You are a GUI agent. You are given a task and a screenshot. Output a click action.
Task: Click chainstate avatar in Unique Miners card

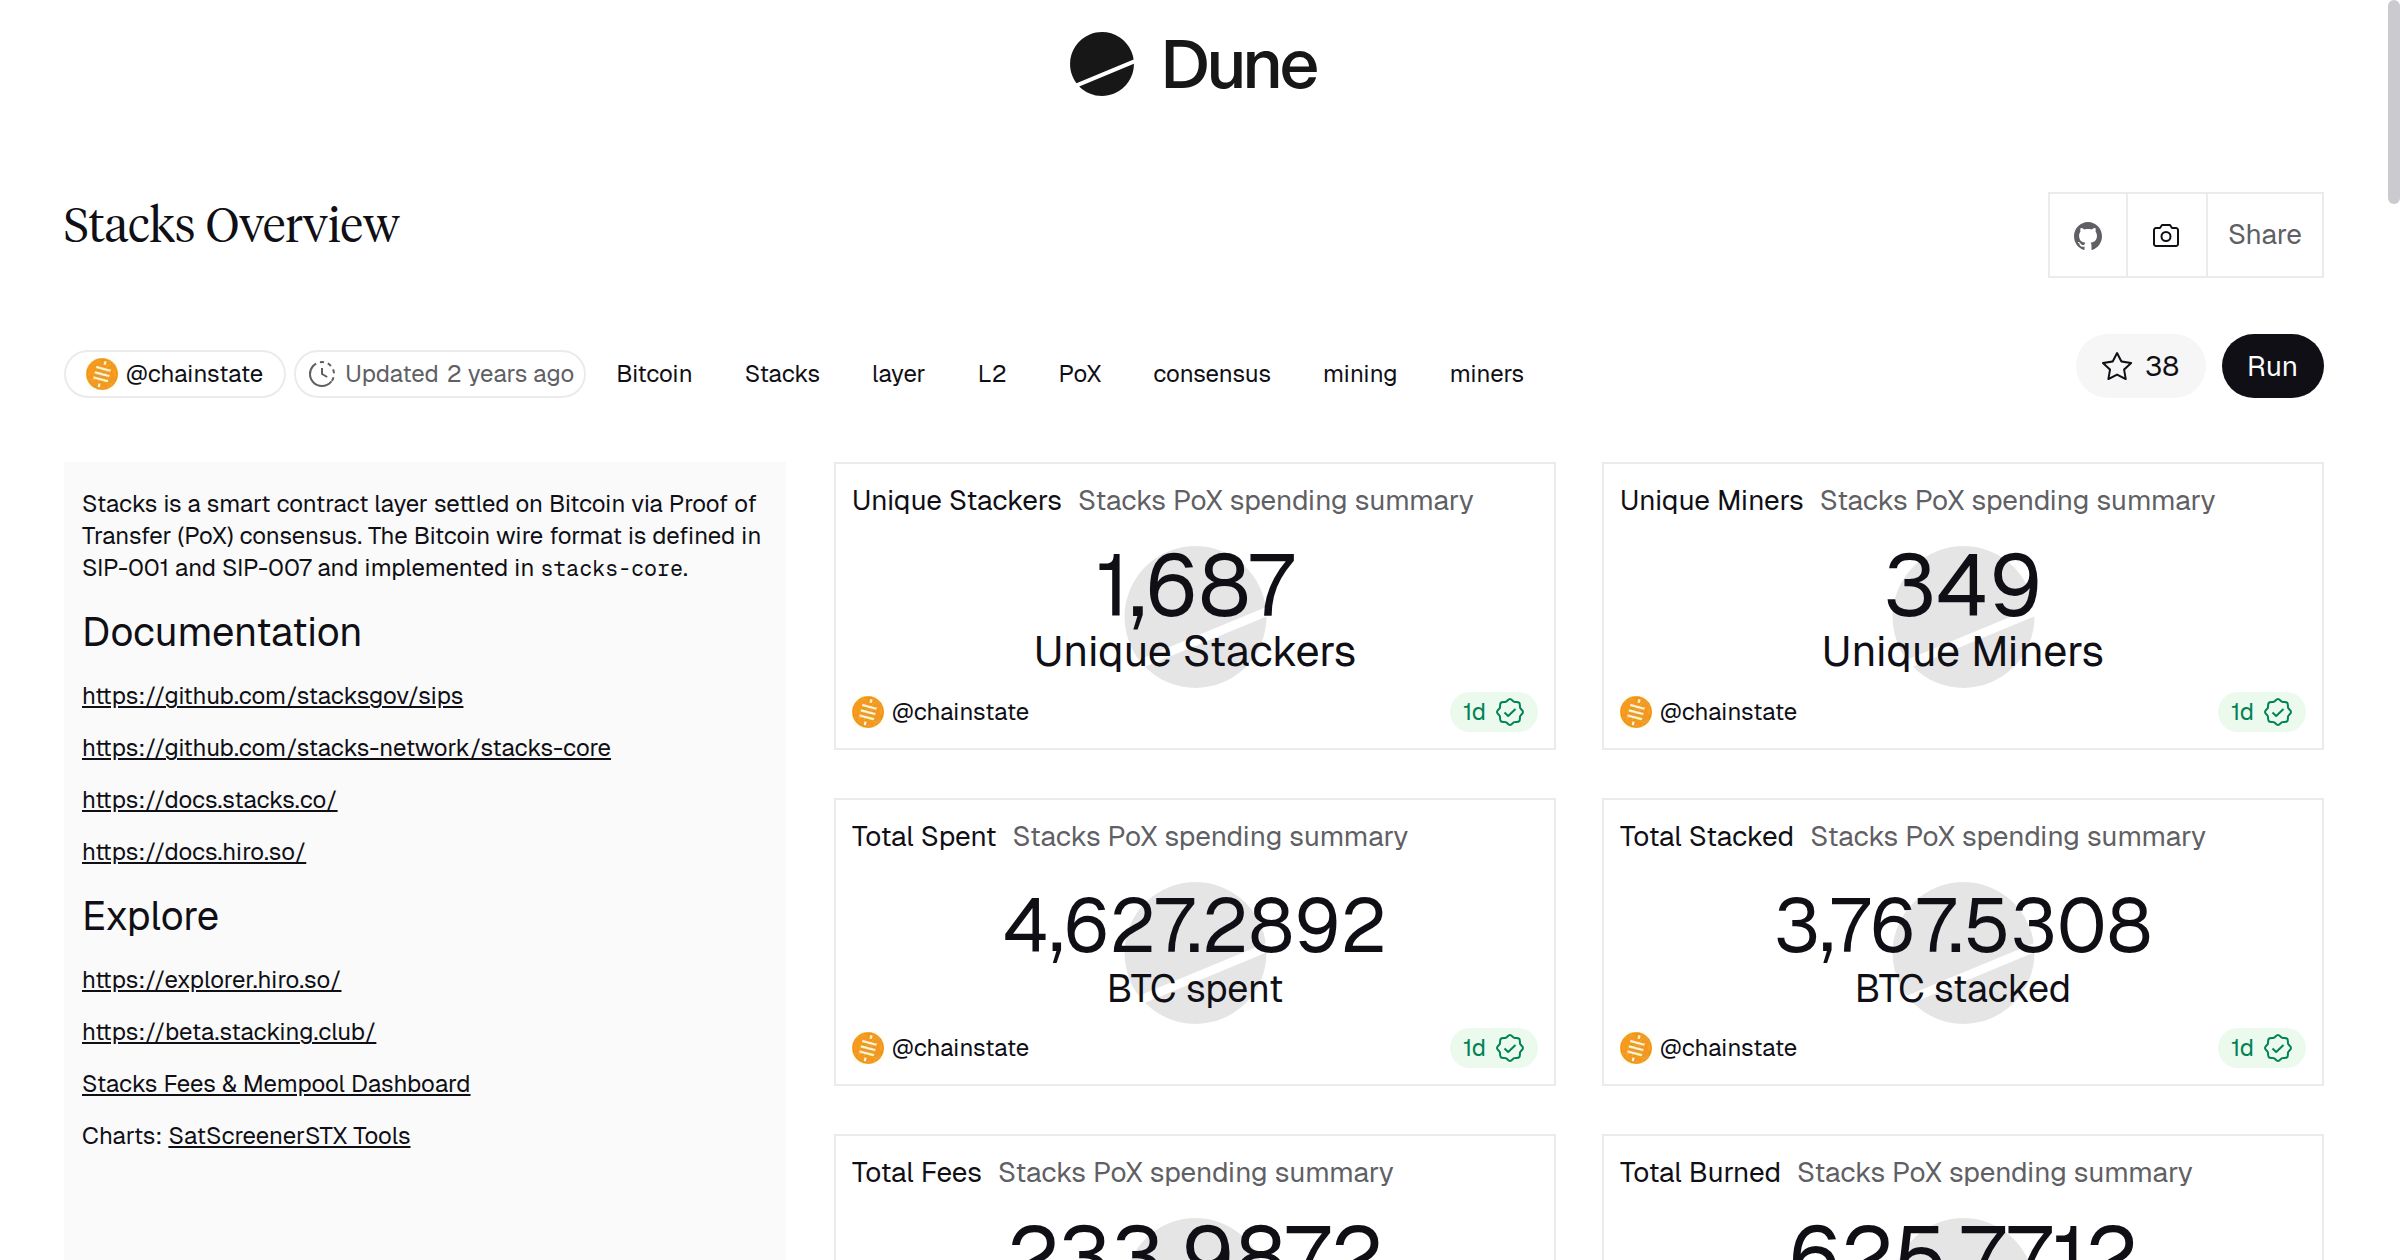click(1635, 712)
